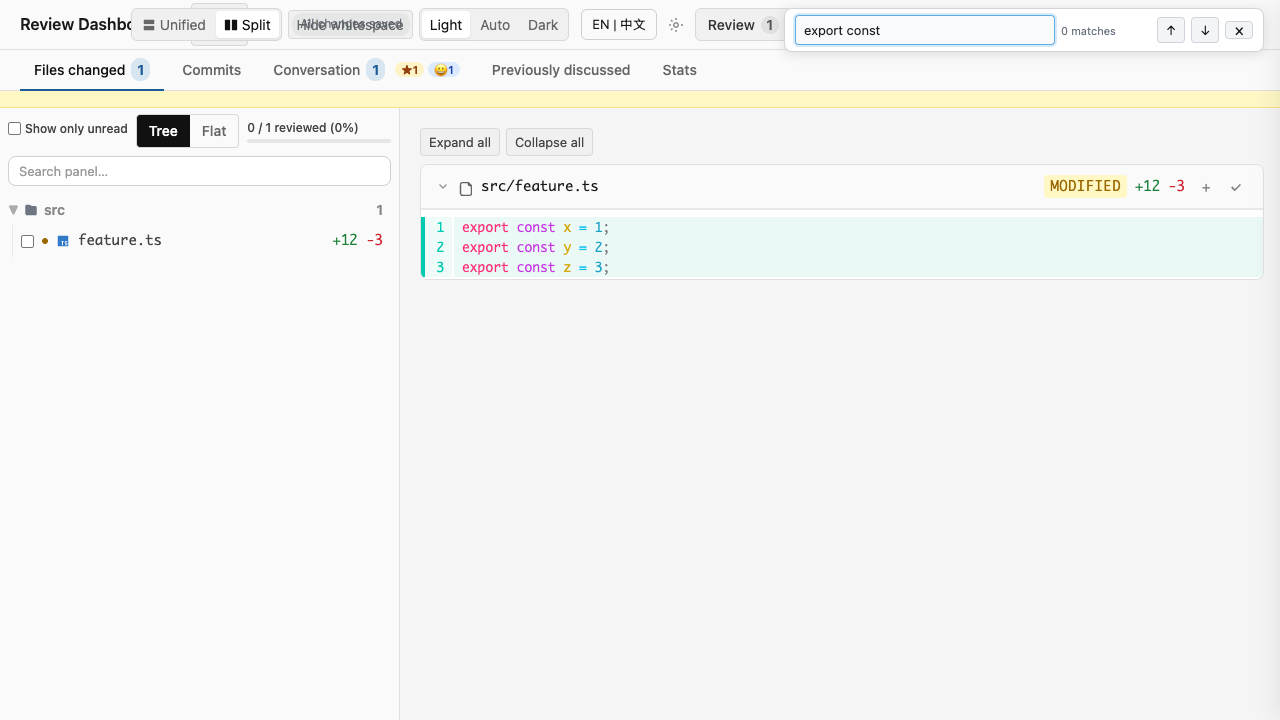Select the Split diff view

tap(247, 25)
